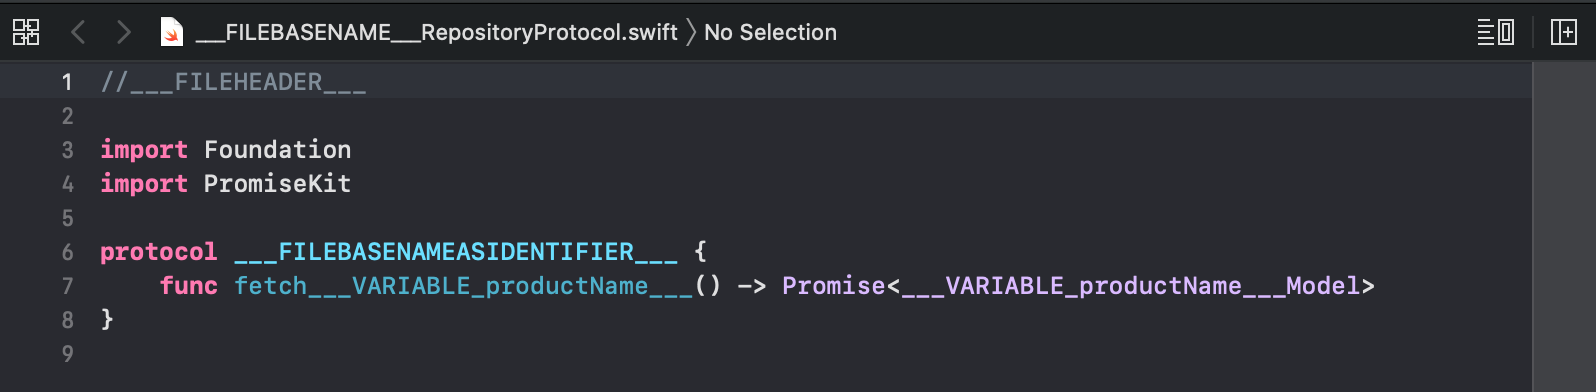Screen dimensions: 1596x392
Task: Click the minimap area beside the editor
Action: 1564,227
